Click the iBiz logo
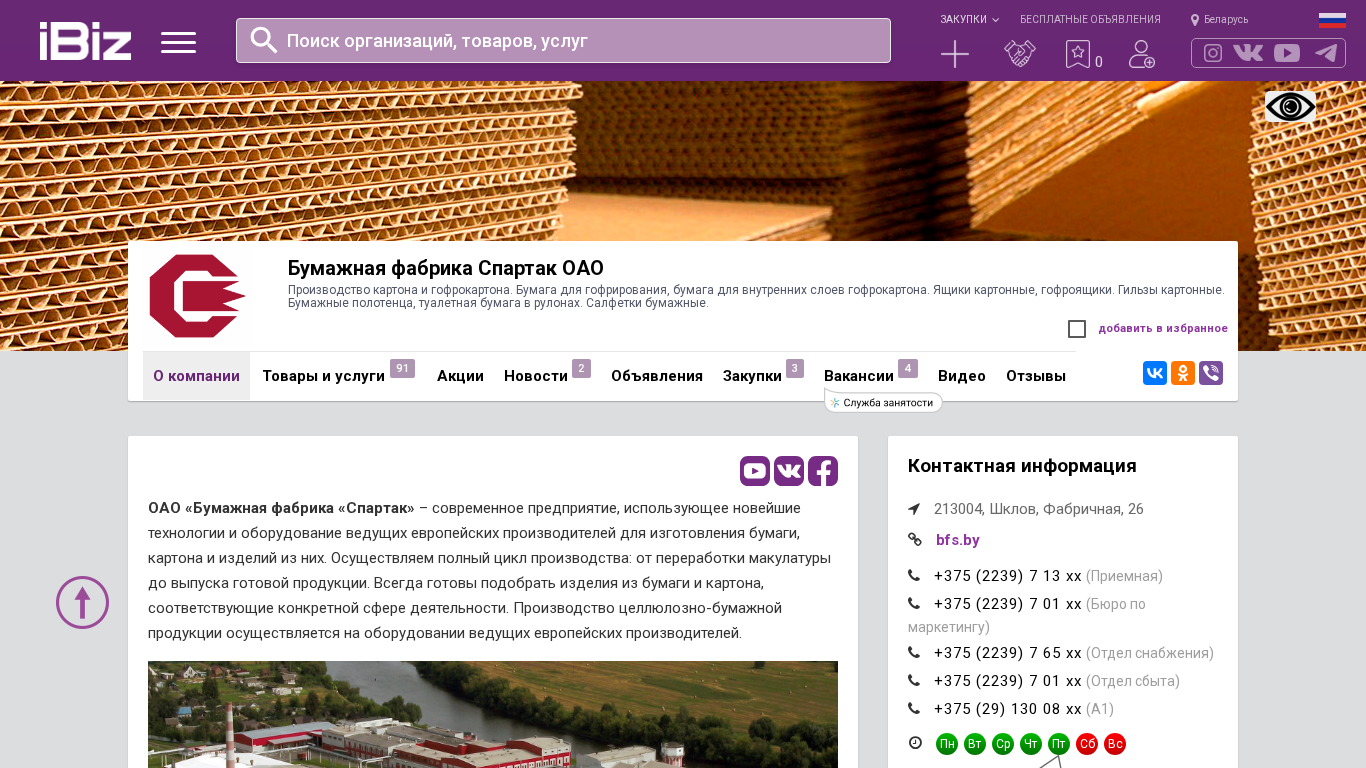The image size is (1366, 768). (x=85, y=41)
